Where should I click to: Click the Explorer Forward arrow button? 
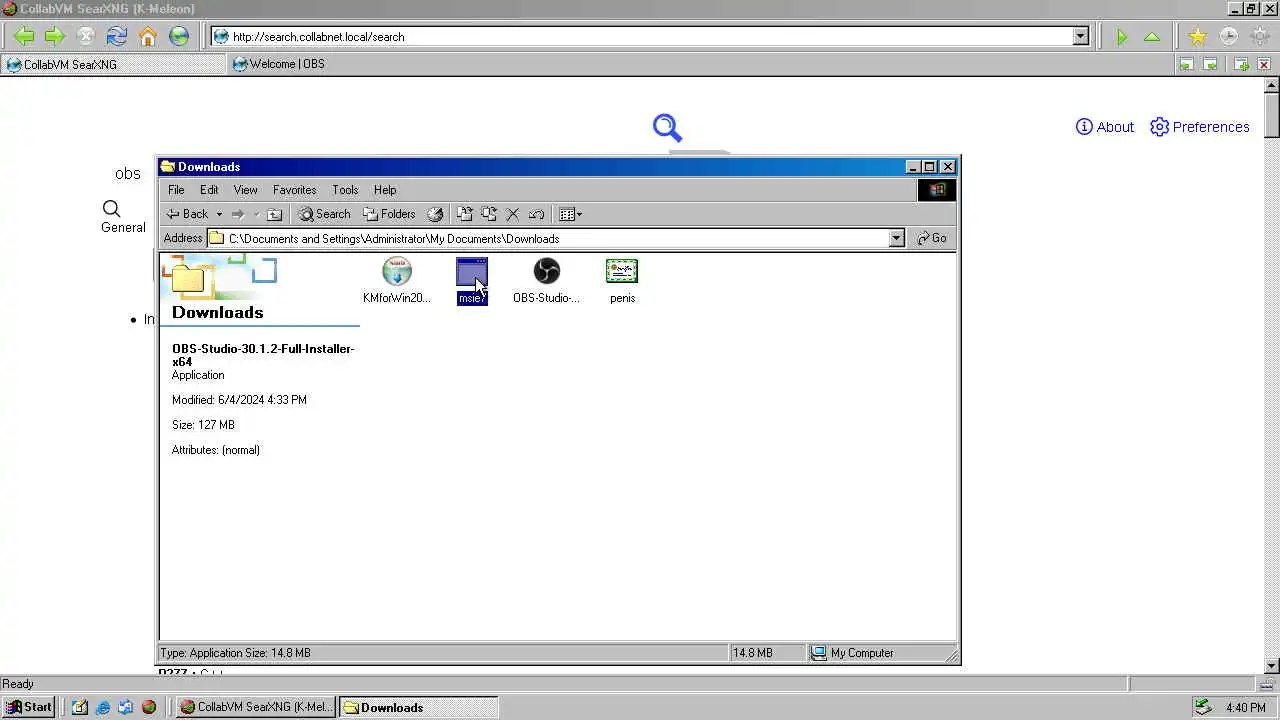(x=238, y=214)
